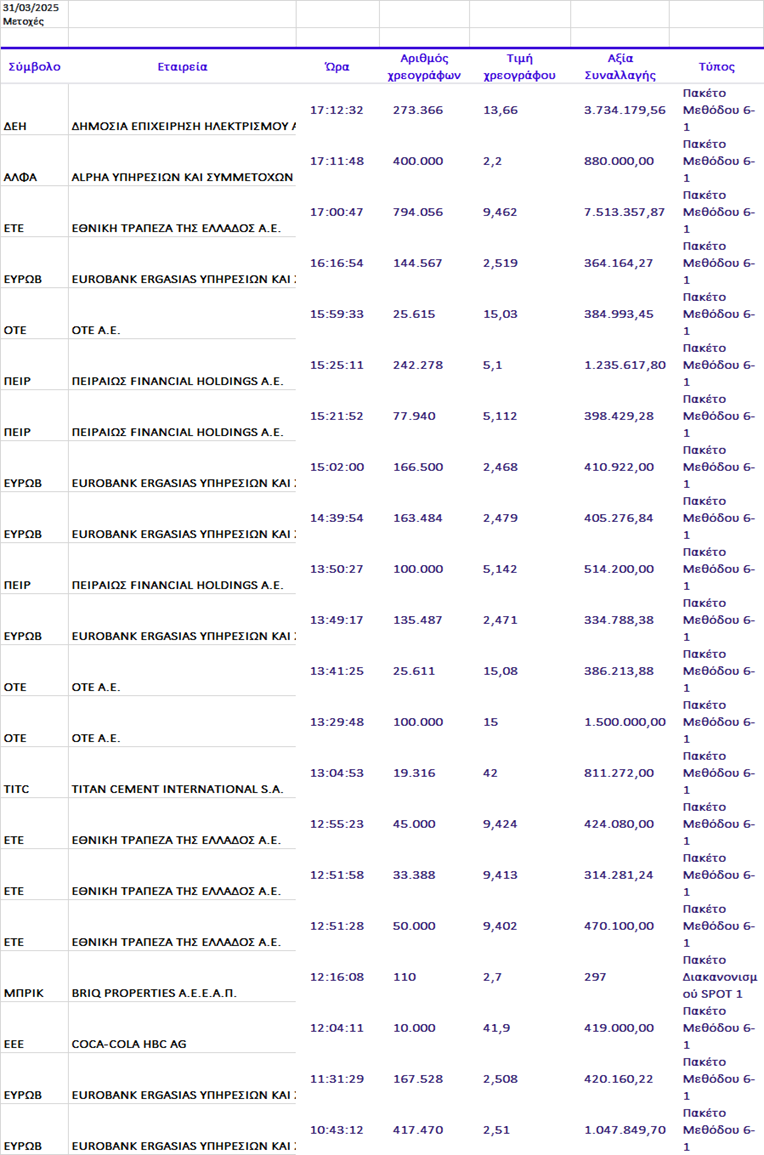Select the value cell 1.047.849,70
Image resolution: width=764 pixels, height=1155 pixels.
click(x=625, y=1129)
